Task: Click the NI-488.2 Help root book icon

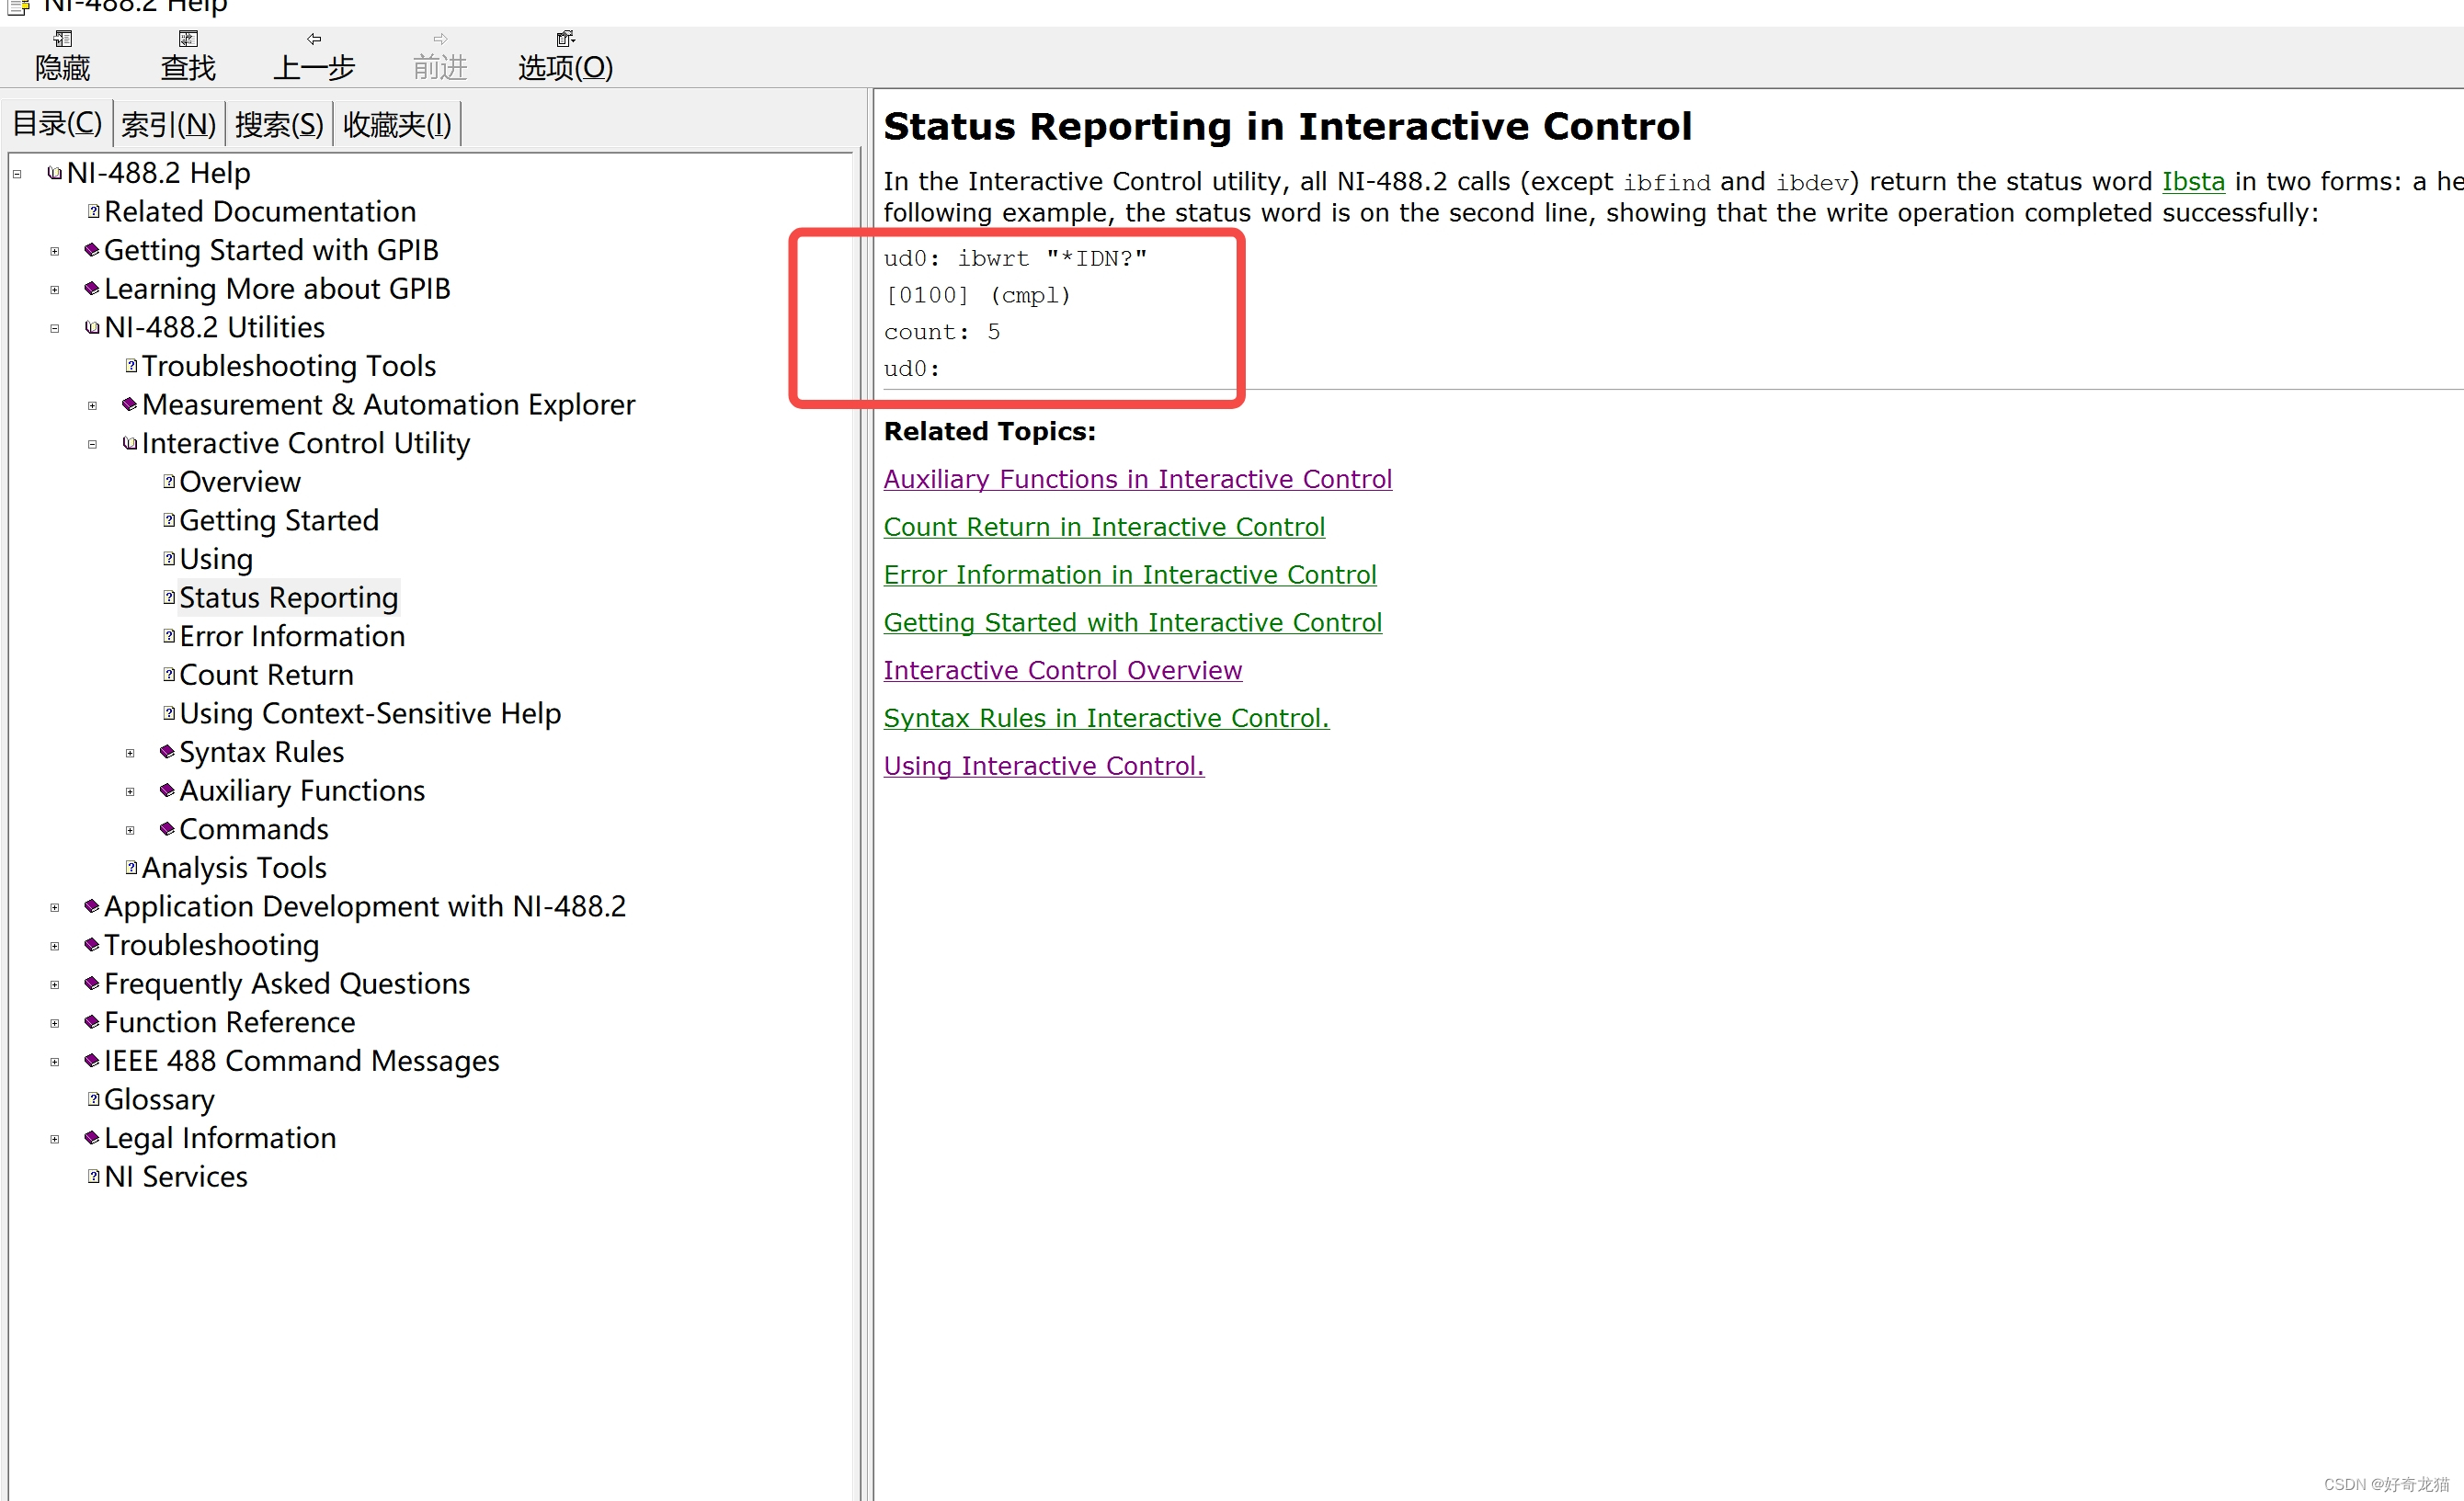Action: coord(55,174)
